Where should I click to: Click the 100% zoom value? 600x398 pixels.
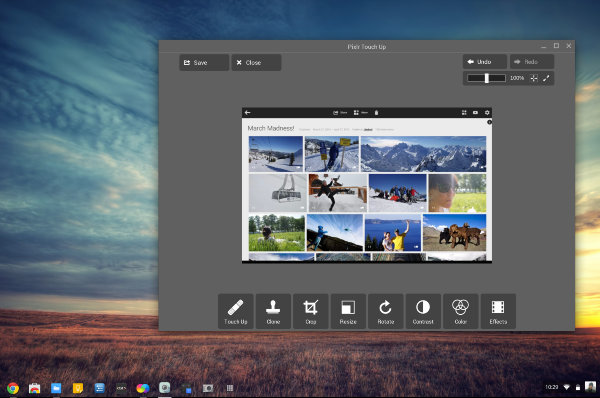[x=517, y=78]
